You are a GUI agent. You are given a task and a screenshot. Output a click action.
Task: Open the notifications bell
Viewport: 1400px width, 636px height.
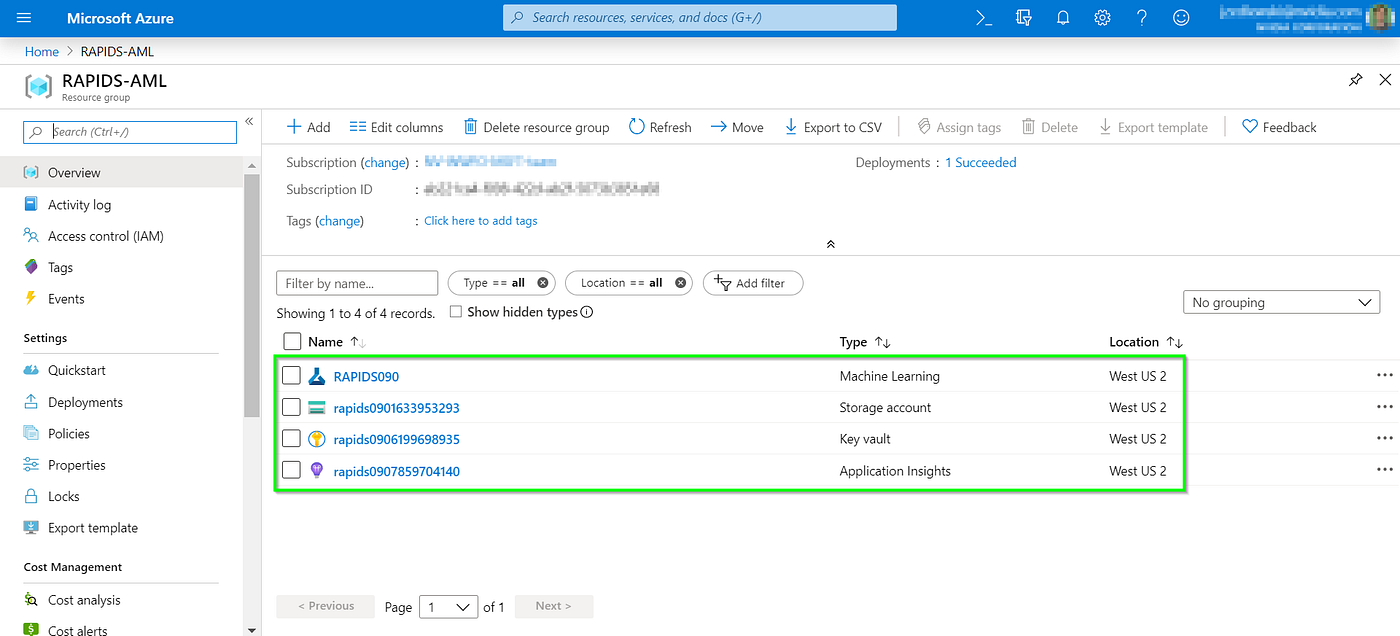tap(1063, 18)
